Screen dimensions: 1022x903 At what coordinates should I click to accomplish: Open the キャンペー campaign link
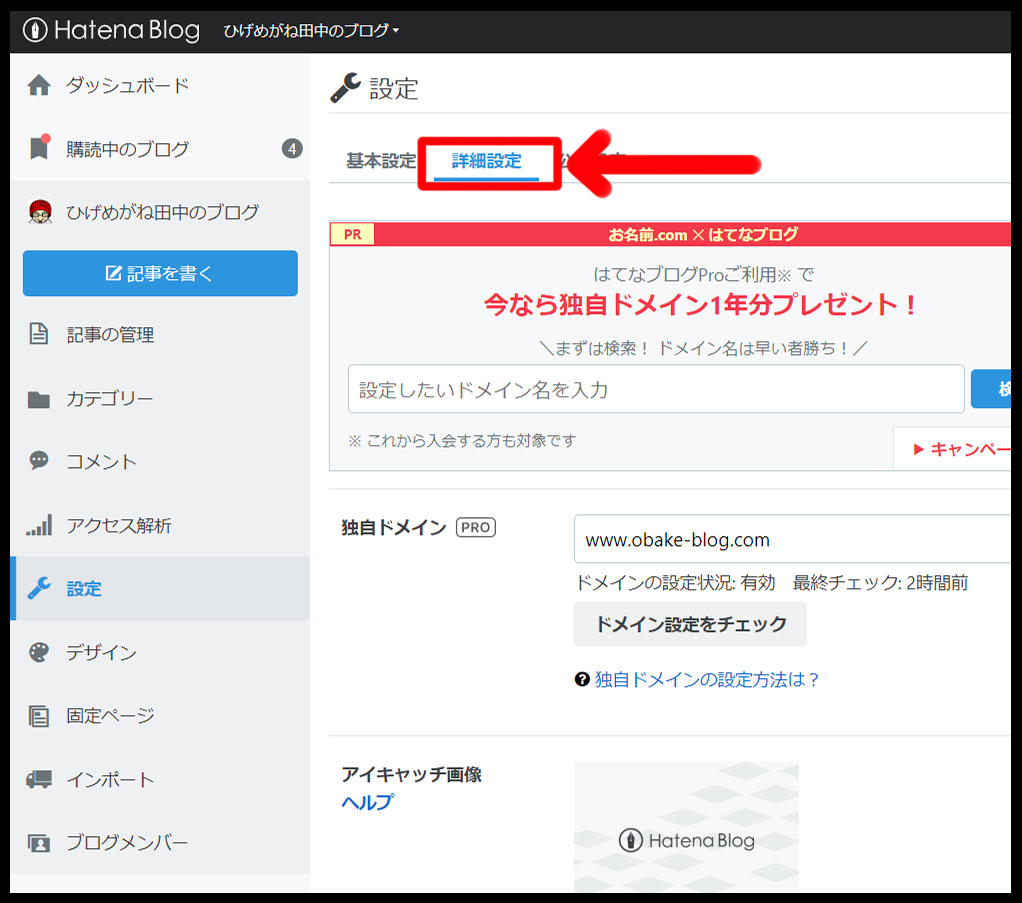[x=959, y=449]
